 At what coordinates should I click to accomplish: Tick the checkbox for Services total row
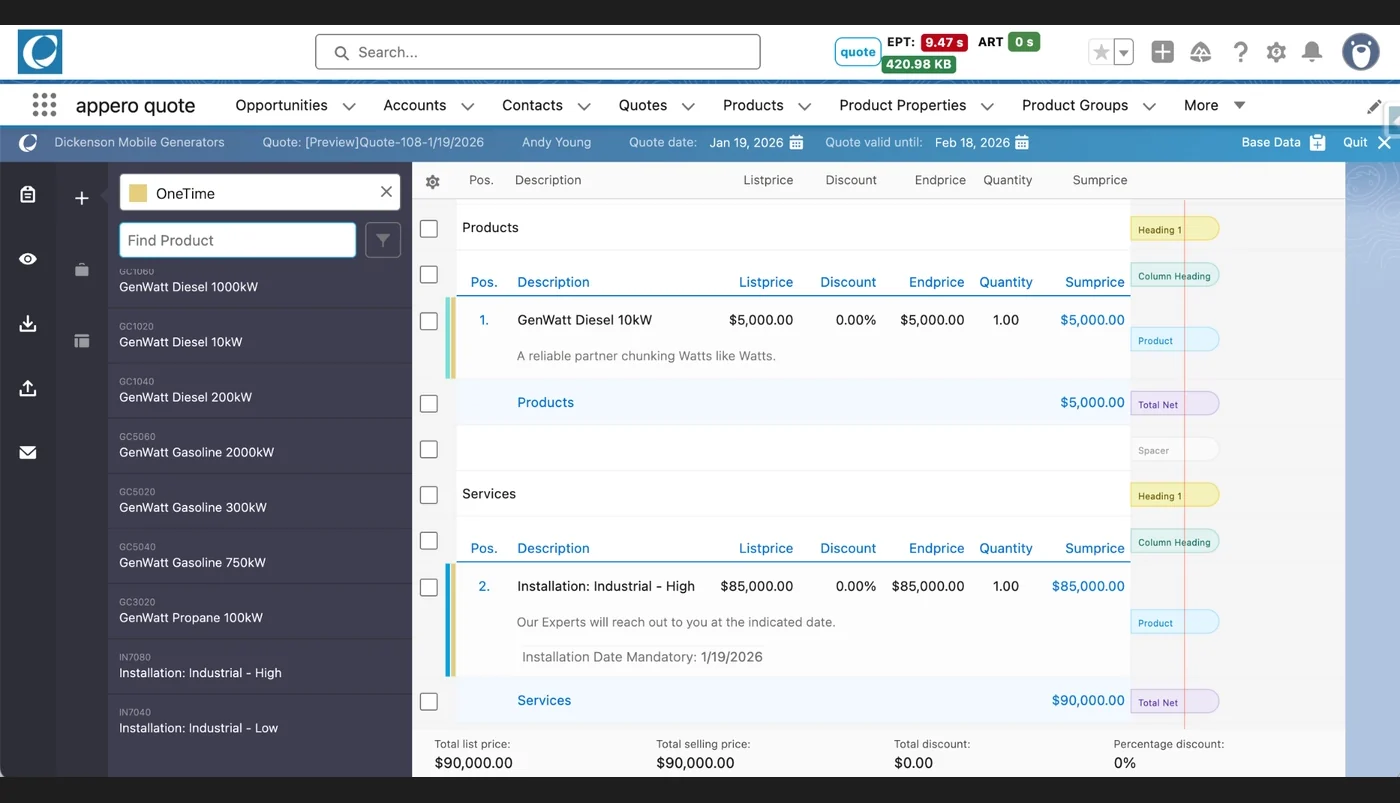(429, 702)
